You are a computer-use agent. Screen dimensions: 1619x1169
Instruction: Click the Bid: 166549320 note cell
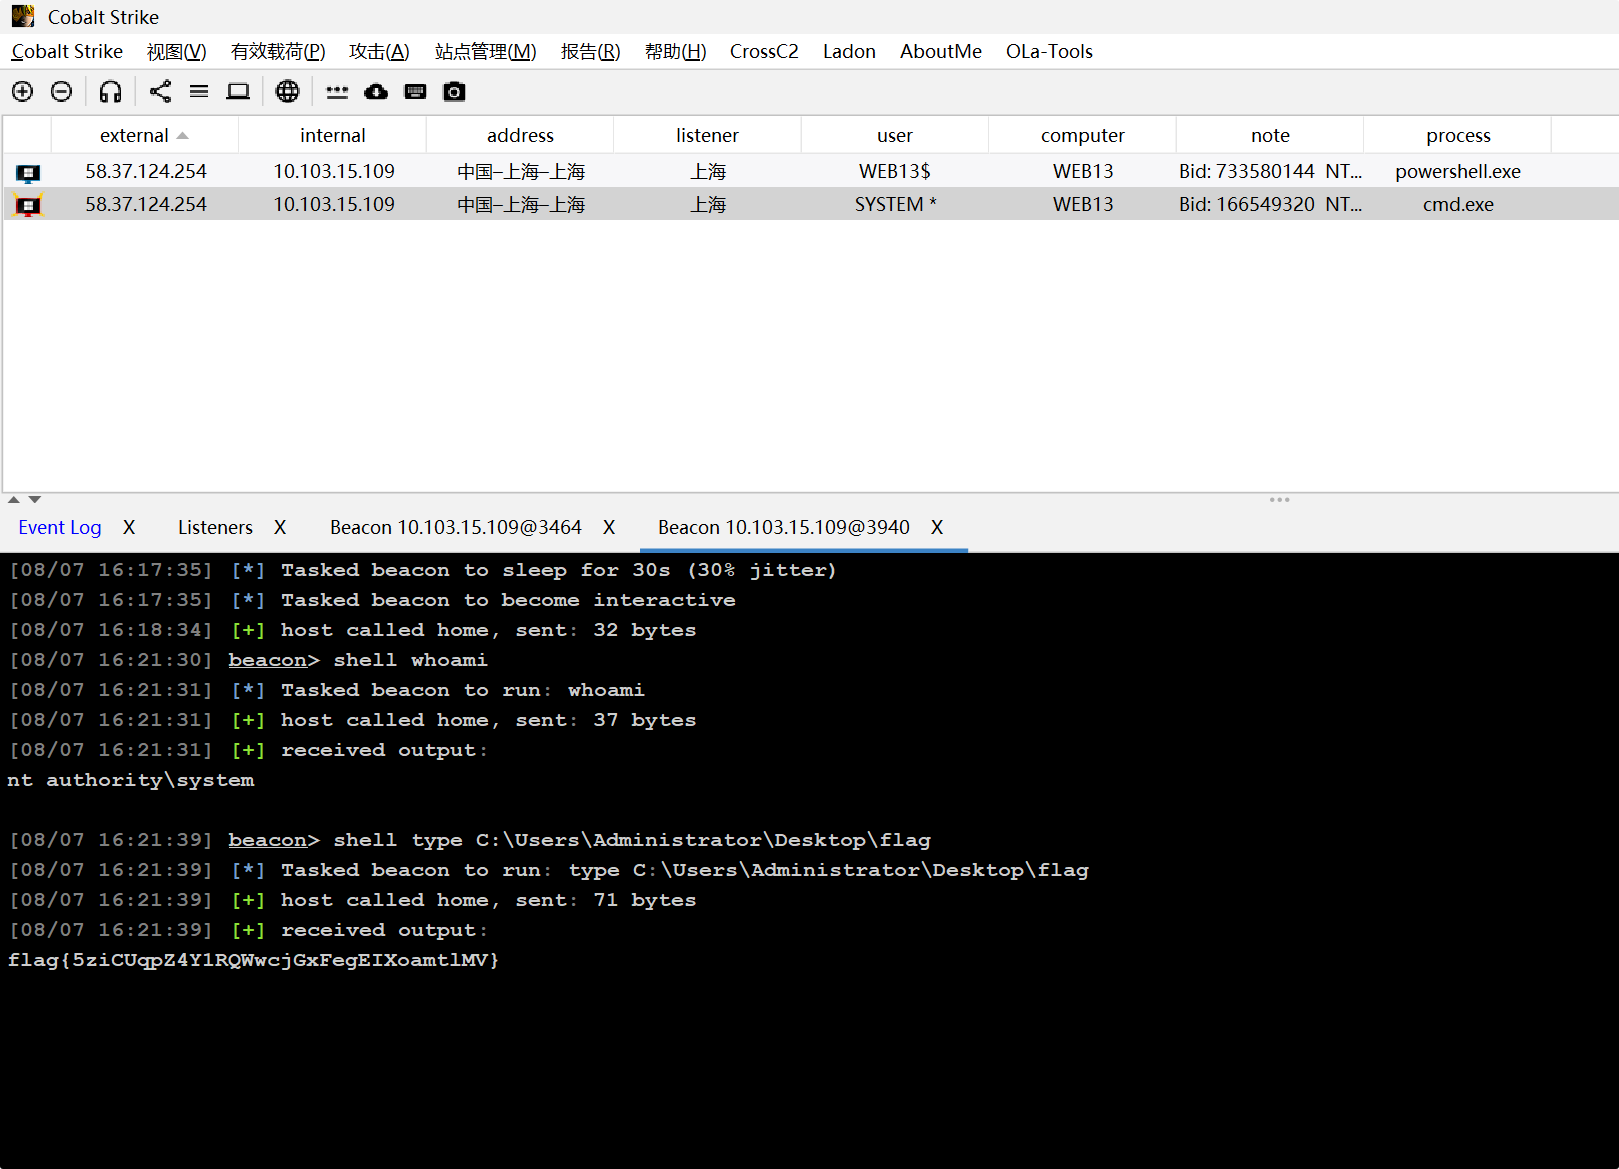[1270, 204]
